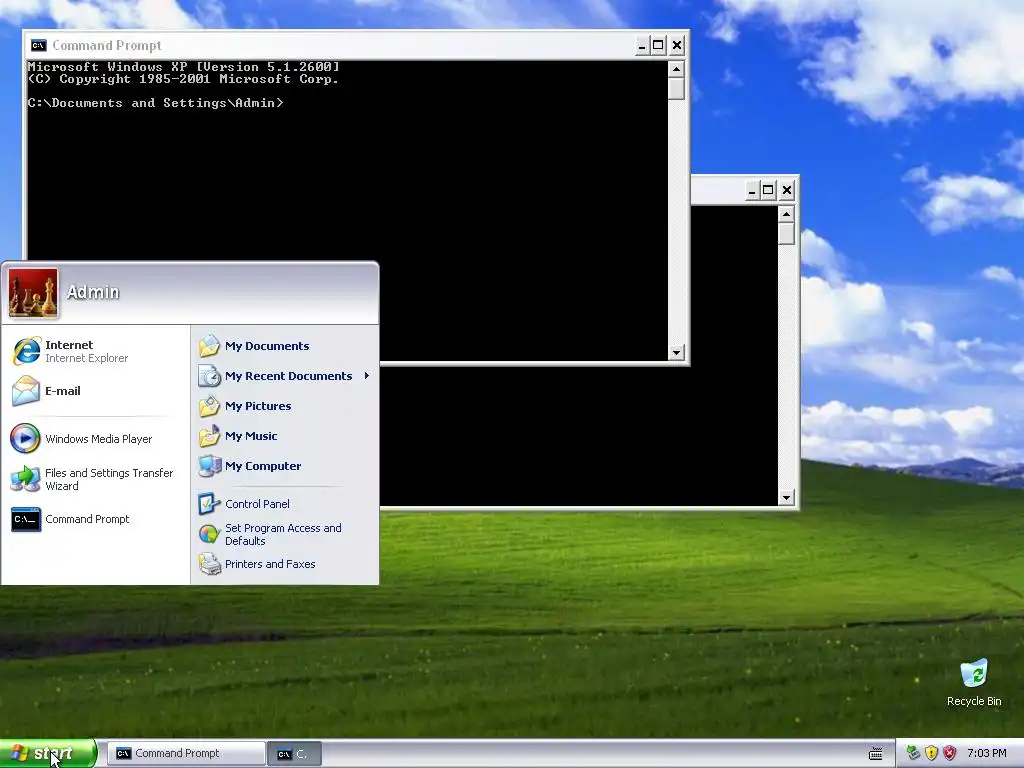Minimize the back Command Prompt window
Image resolution: width=1024 pixels, height=768 pixels.
tap(752, 191)
